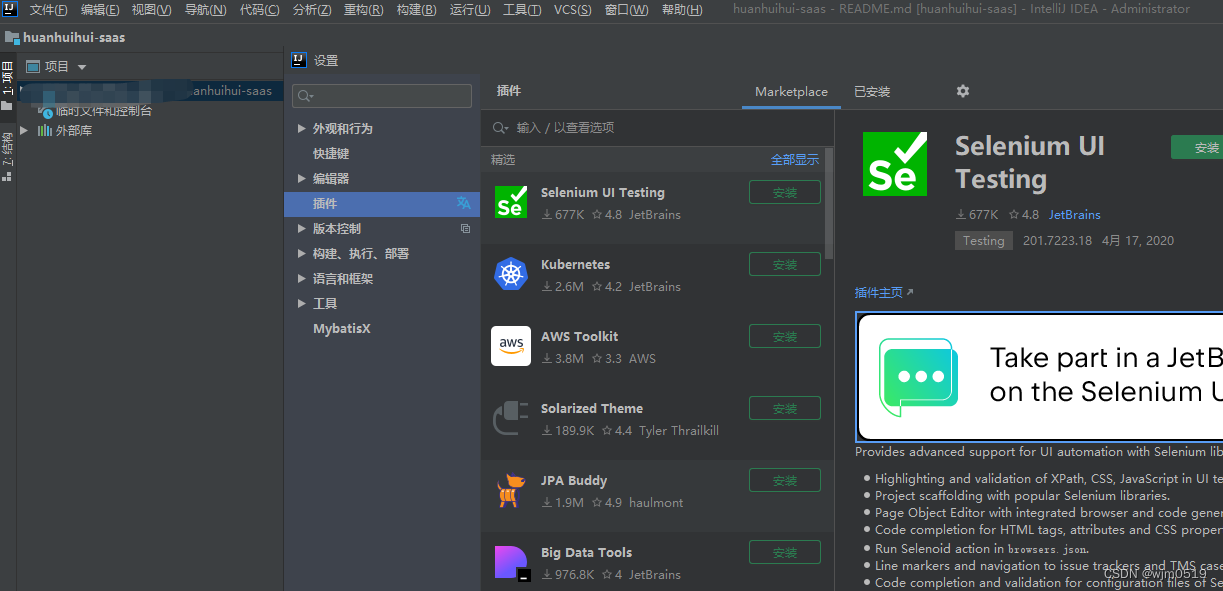Focus the plugin search input field
The height and width of the screenshot is (591, 1223).
pos(658,128)
